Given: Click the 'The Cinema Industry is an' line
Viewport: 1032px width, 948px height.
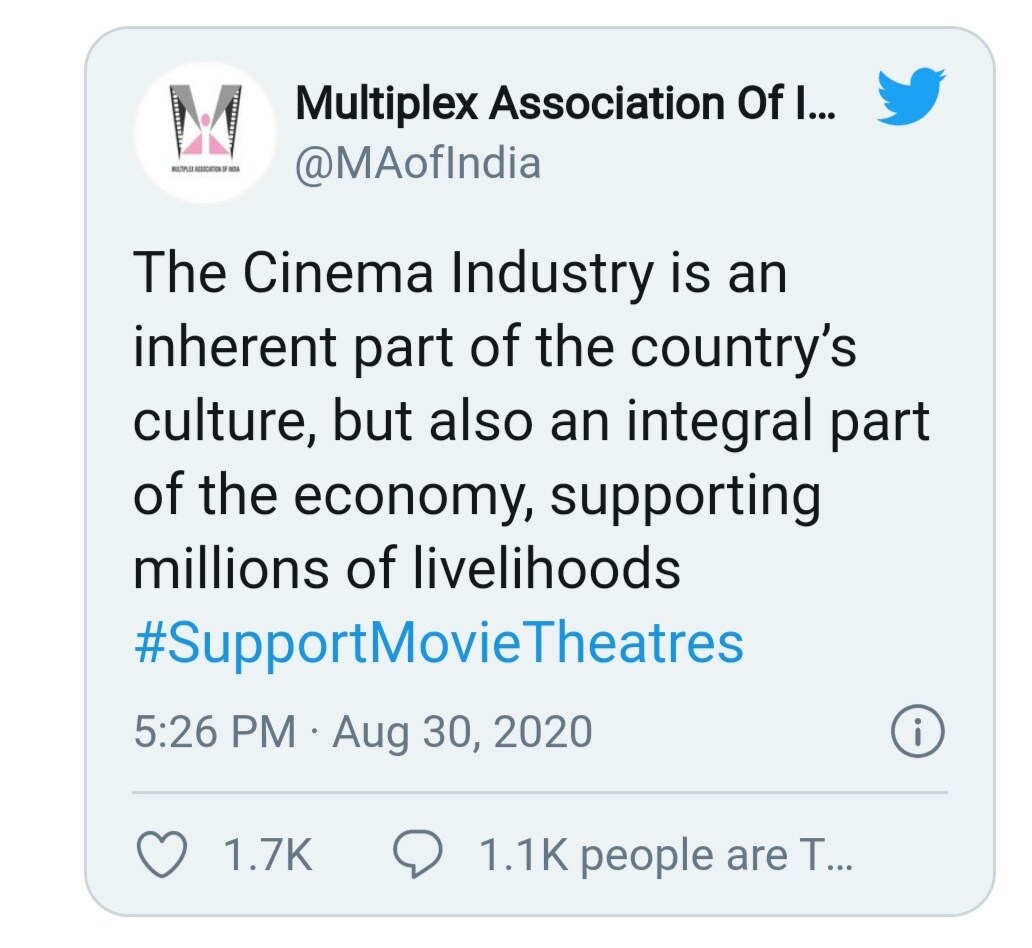Looking at the screenshot, I should coord(460,273).
